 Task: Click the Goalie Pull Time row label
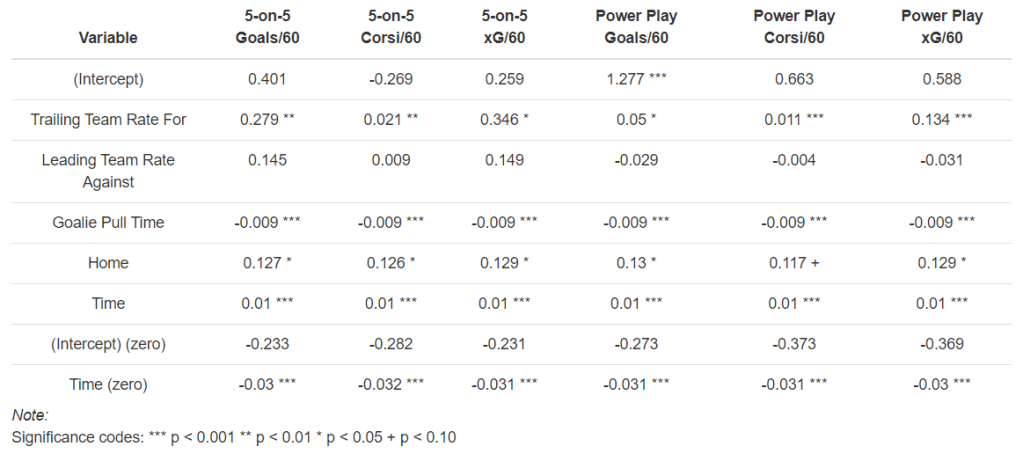coord(110,222)
